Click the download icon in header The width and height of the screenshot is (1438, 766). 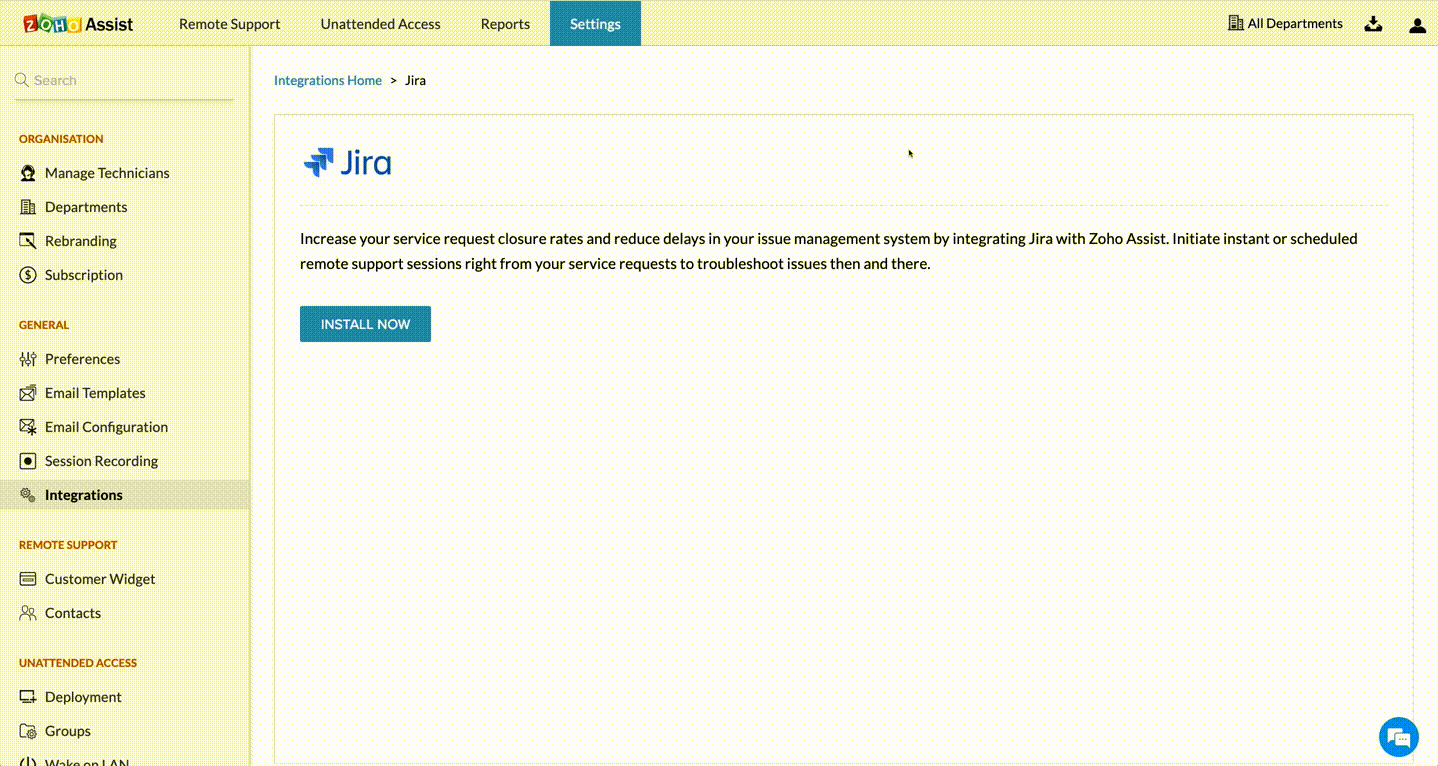pos(1373,24)
